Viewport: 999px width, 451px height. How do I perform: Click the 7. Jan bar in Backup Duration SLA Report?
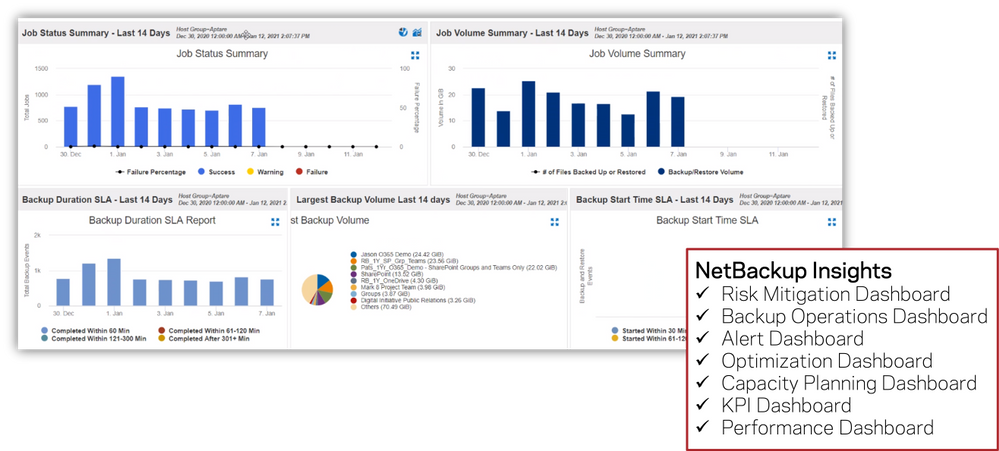[267, 292]
